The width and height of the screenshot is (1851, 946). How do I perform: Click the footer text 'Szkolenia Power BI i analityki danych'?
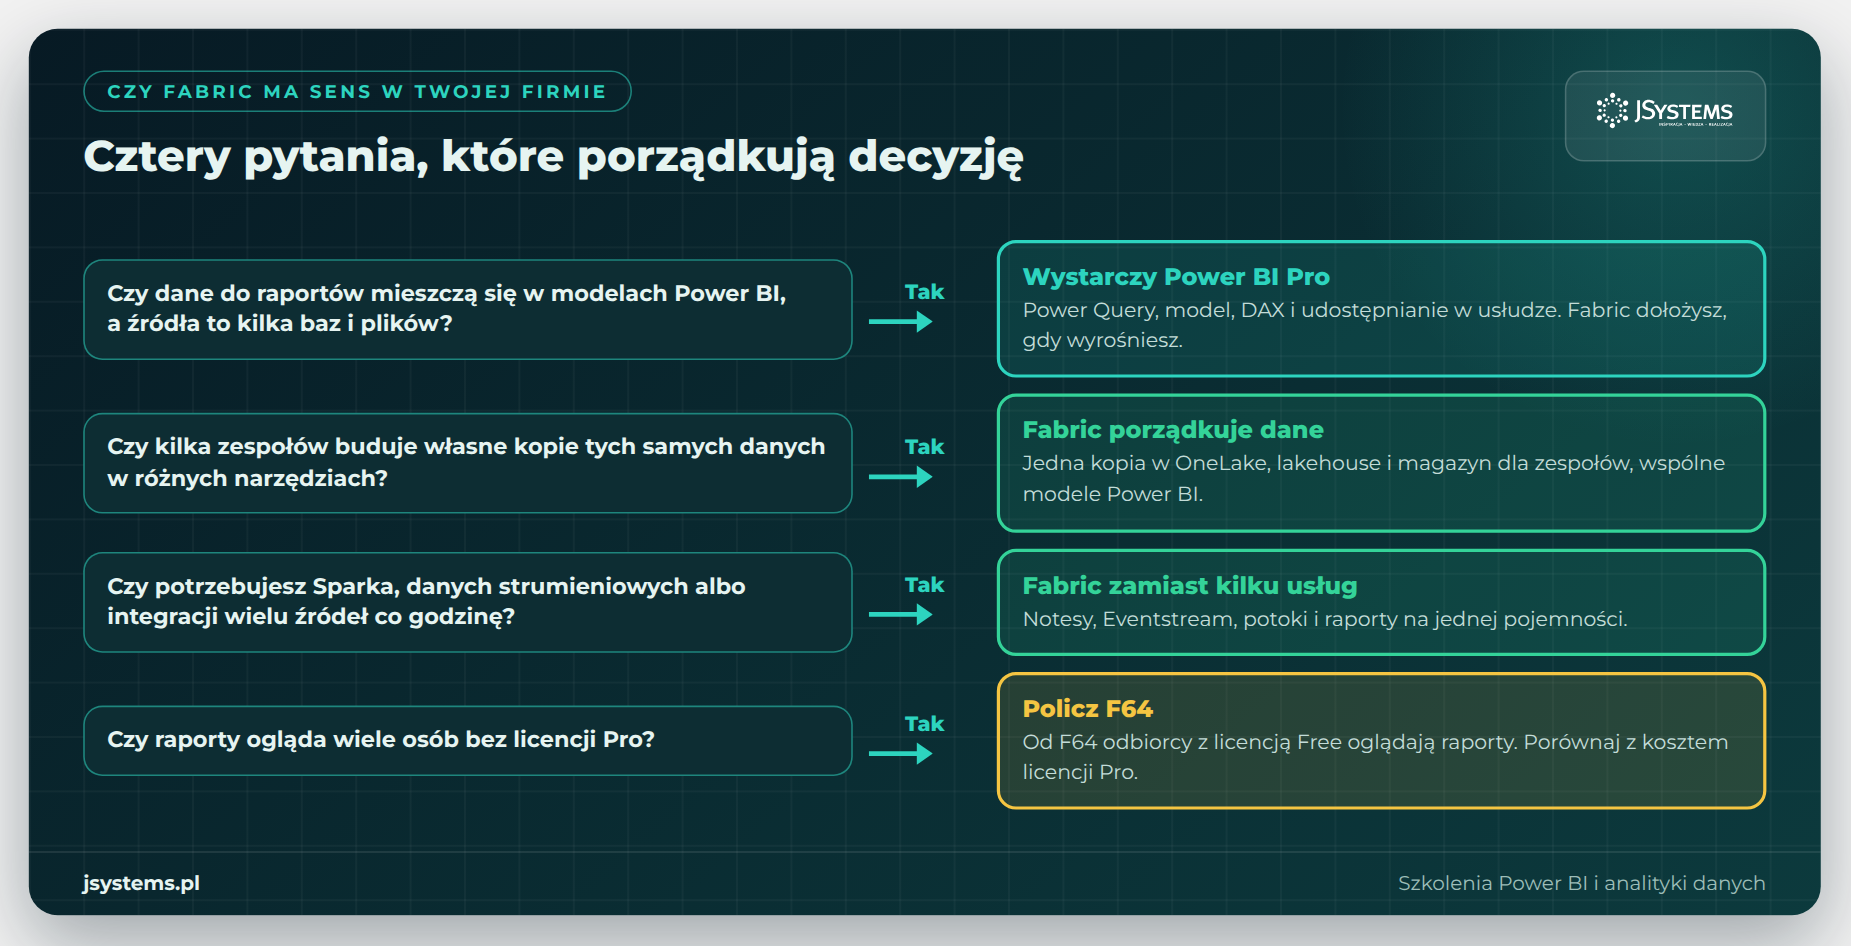tap(1582, 883)
